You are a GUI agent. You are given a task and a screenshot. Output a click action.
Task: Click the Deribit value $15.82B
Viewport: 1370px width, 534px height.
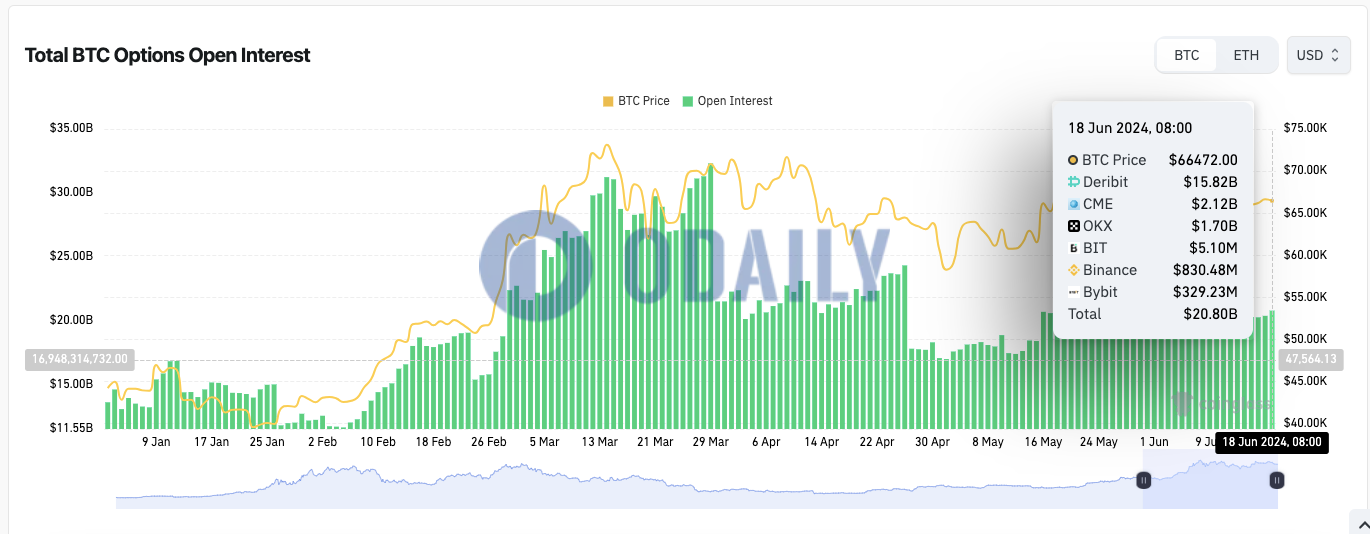pos(1210,182)
